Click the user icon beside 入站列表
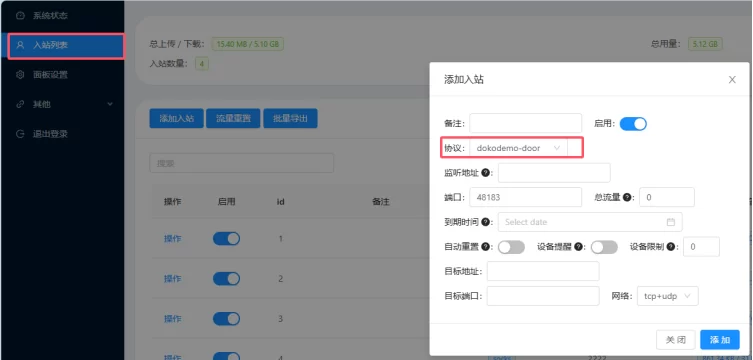Screen dimensions: 753x360 click(20, 46)
